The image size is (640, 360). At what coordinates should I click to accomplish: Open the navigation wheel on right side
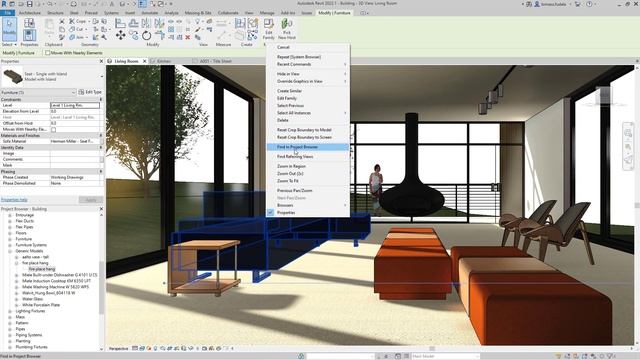tap(628, 133)
